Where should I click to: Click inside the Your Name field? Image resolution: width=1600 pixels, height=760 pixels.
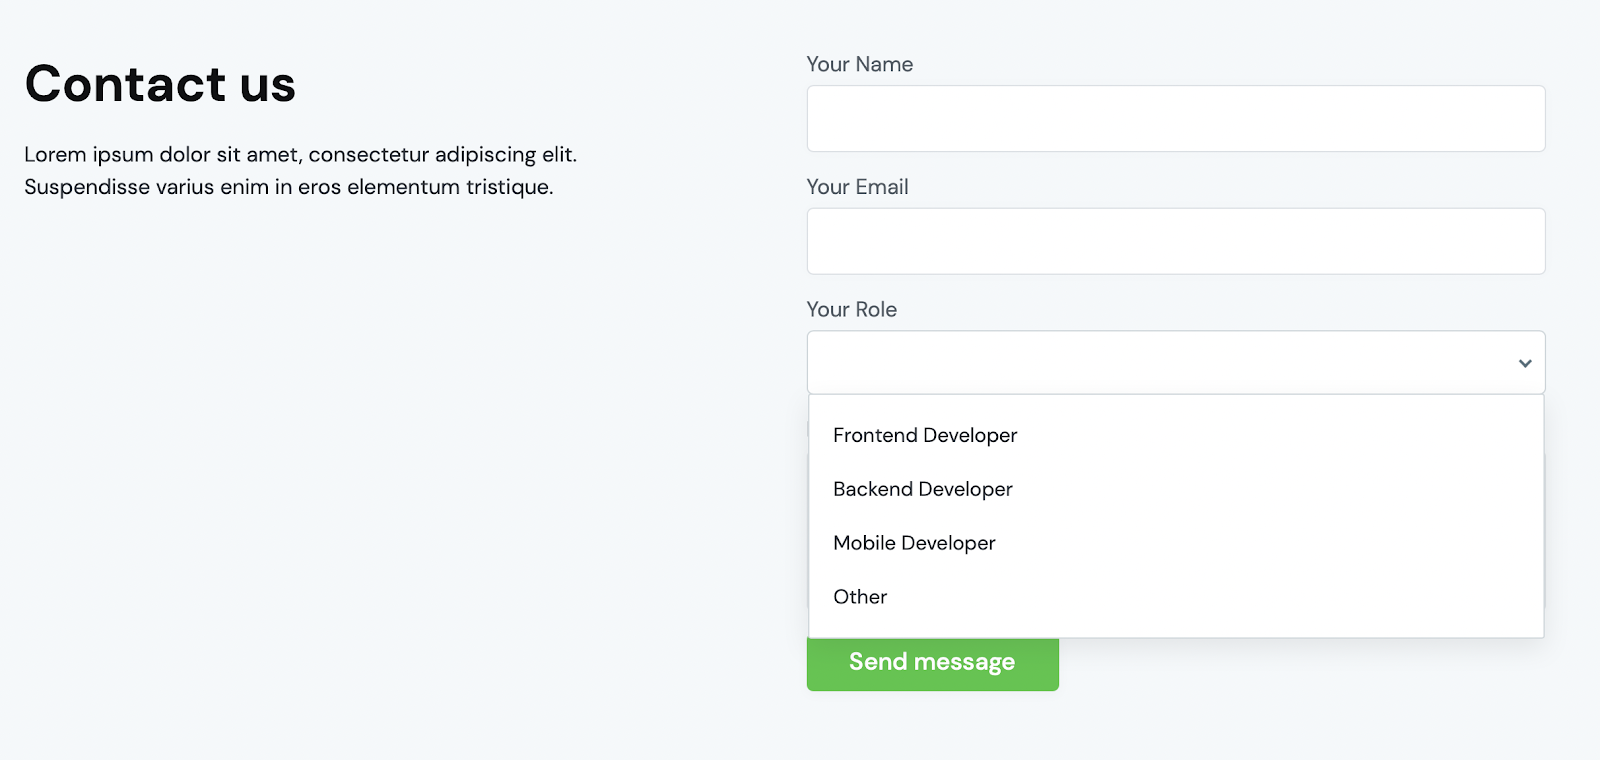(1175, 118)
